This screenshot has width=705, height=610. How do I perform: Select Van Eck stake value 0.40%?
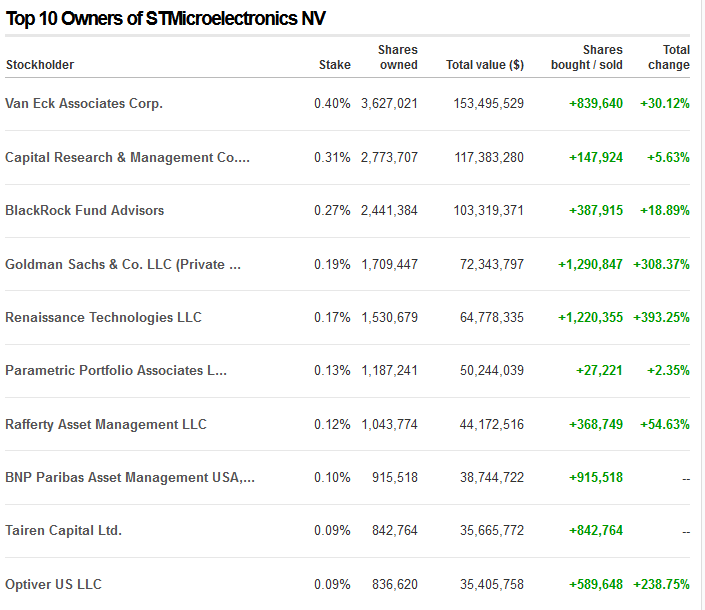click(x=332, y=103)
